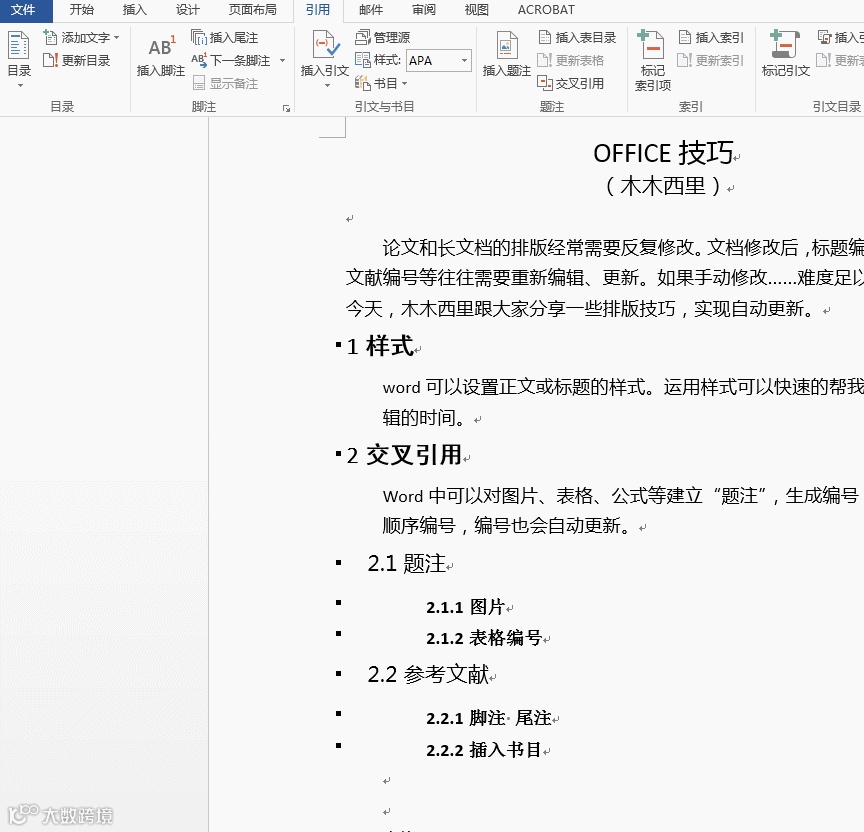Click heading 2.1.2 表格编号
This screenshot has height=832, width=864.
[484, 638]
